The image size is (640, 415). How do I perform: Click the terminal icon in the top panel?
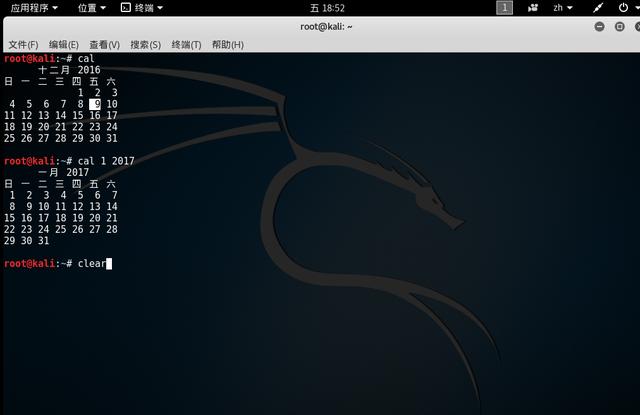tap(124, 7)
